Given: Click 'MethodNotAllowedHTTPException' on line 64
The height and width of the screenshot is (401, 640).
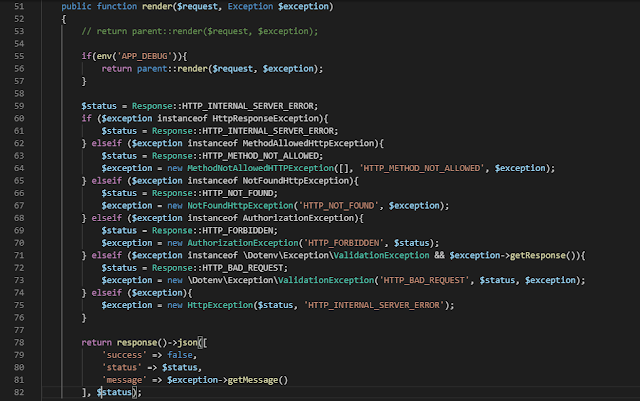Looking at the screenshot, I should 260,168.
